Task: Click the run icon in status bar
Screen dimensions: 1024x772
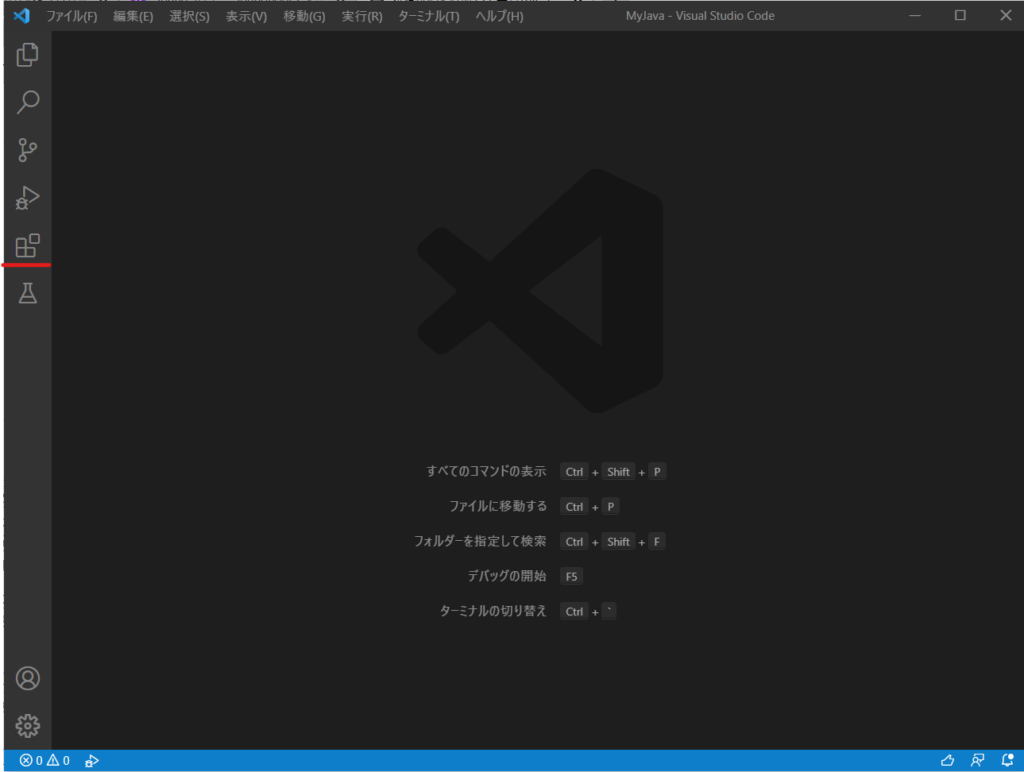Action: (92, 761)
